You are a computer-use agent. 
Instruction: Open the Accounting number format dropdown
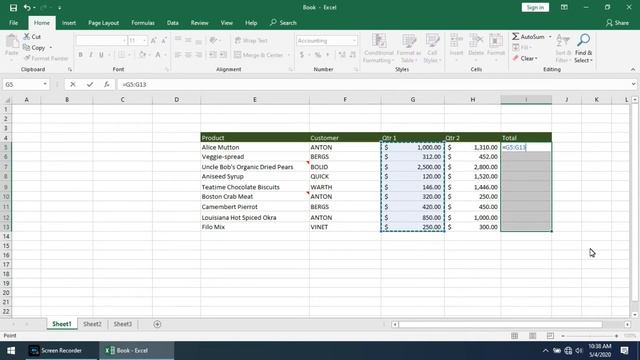pyautogui.click(x=354, y=40)
